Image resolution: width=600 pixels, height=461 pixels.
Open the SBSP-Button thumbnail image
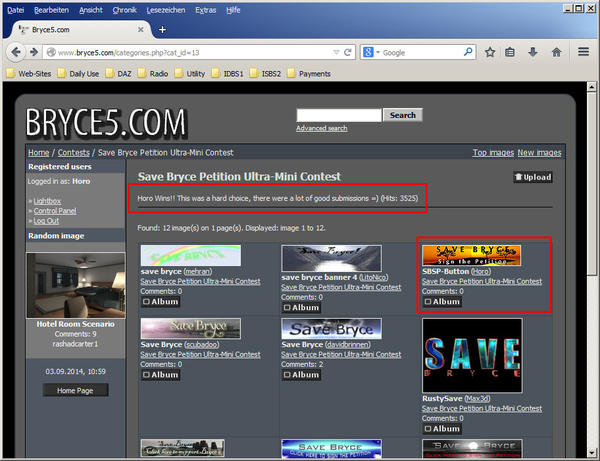tap(471, 255)
